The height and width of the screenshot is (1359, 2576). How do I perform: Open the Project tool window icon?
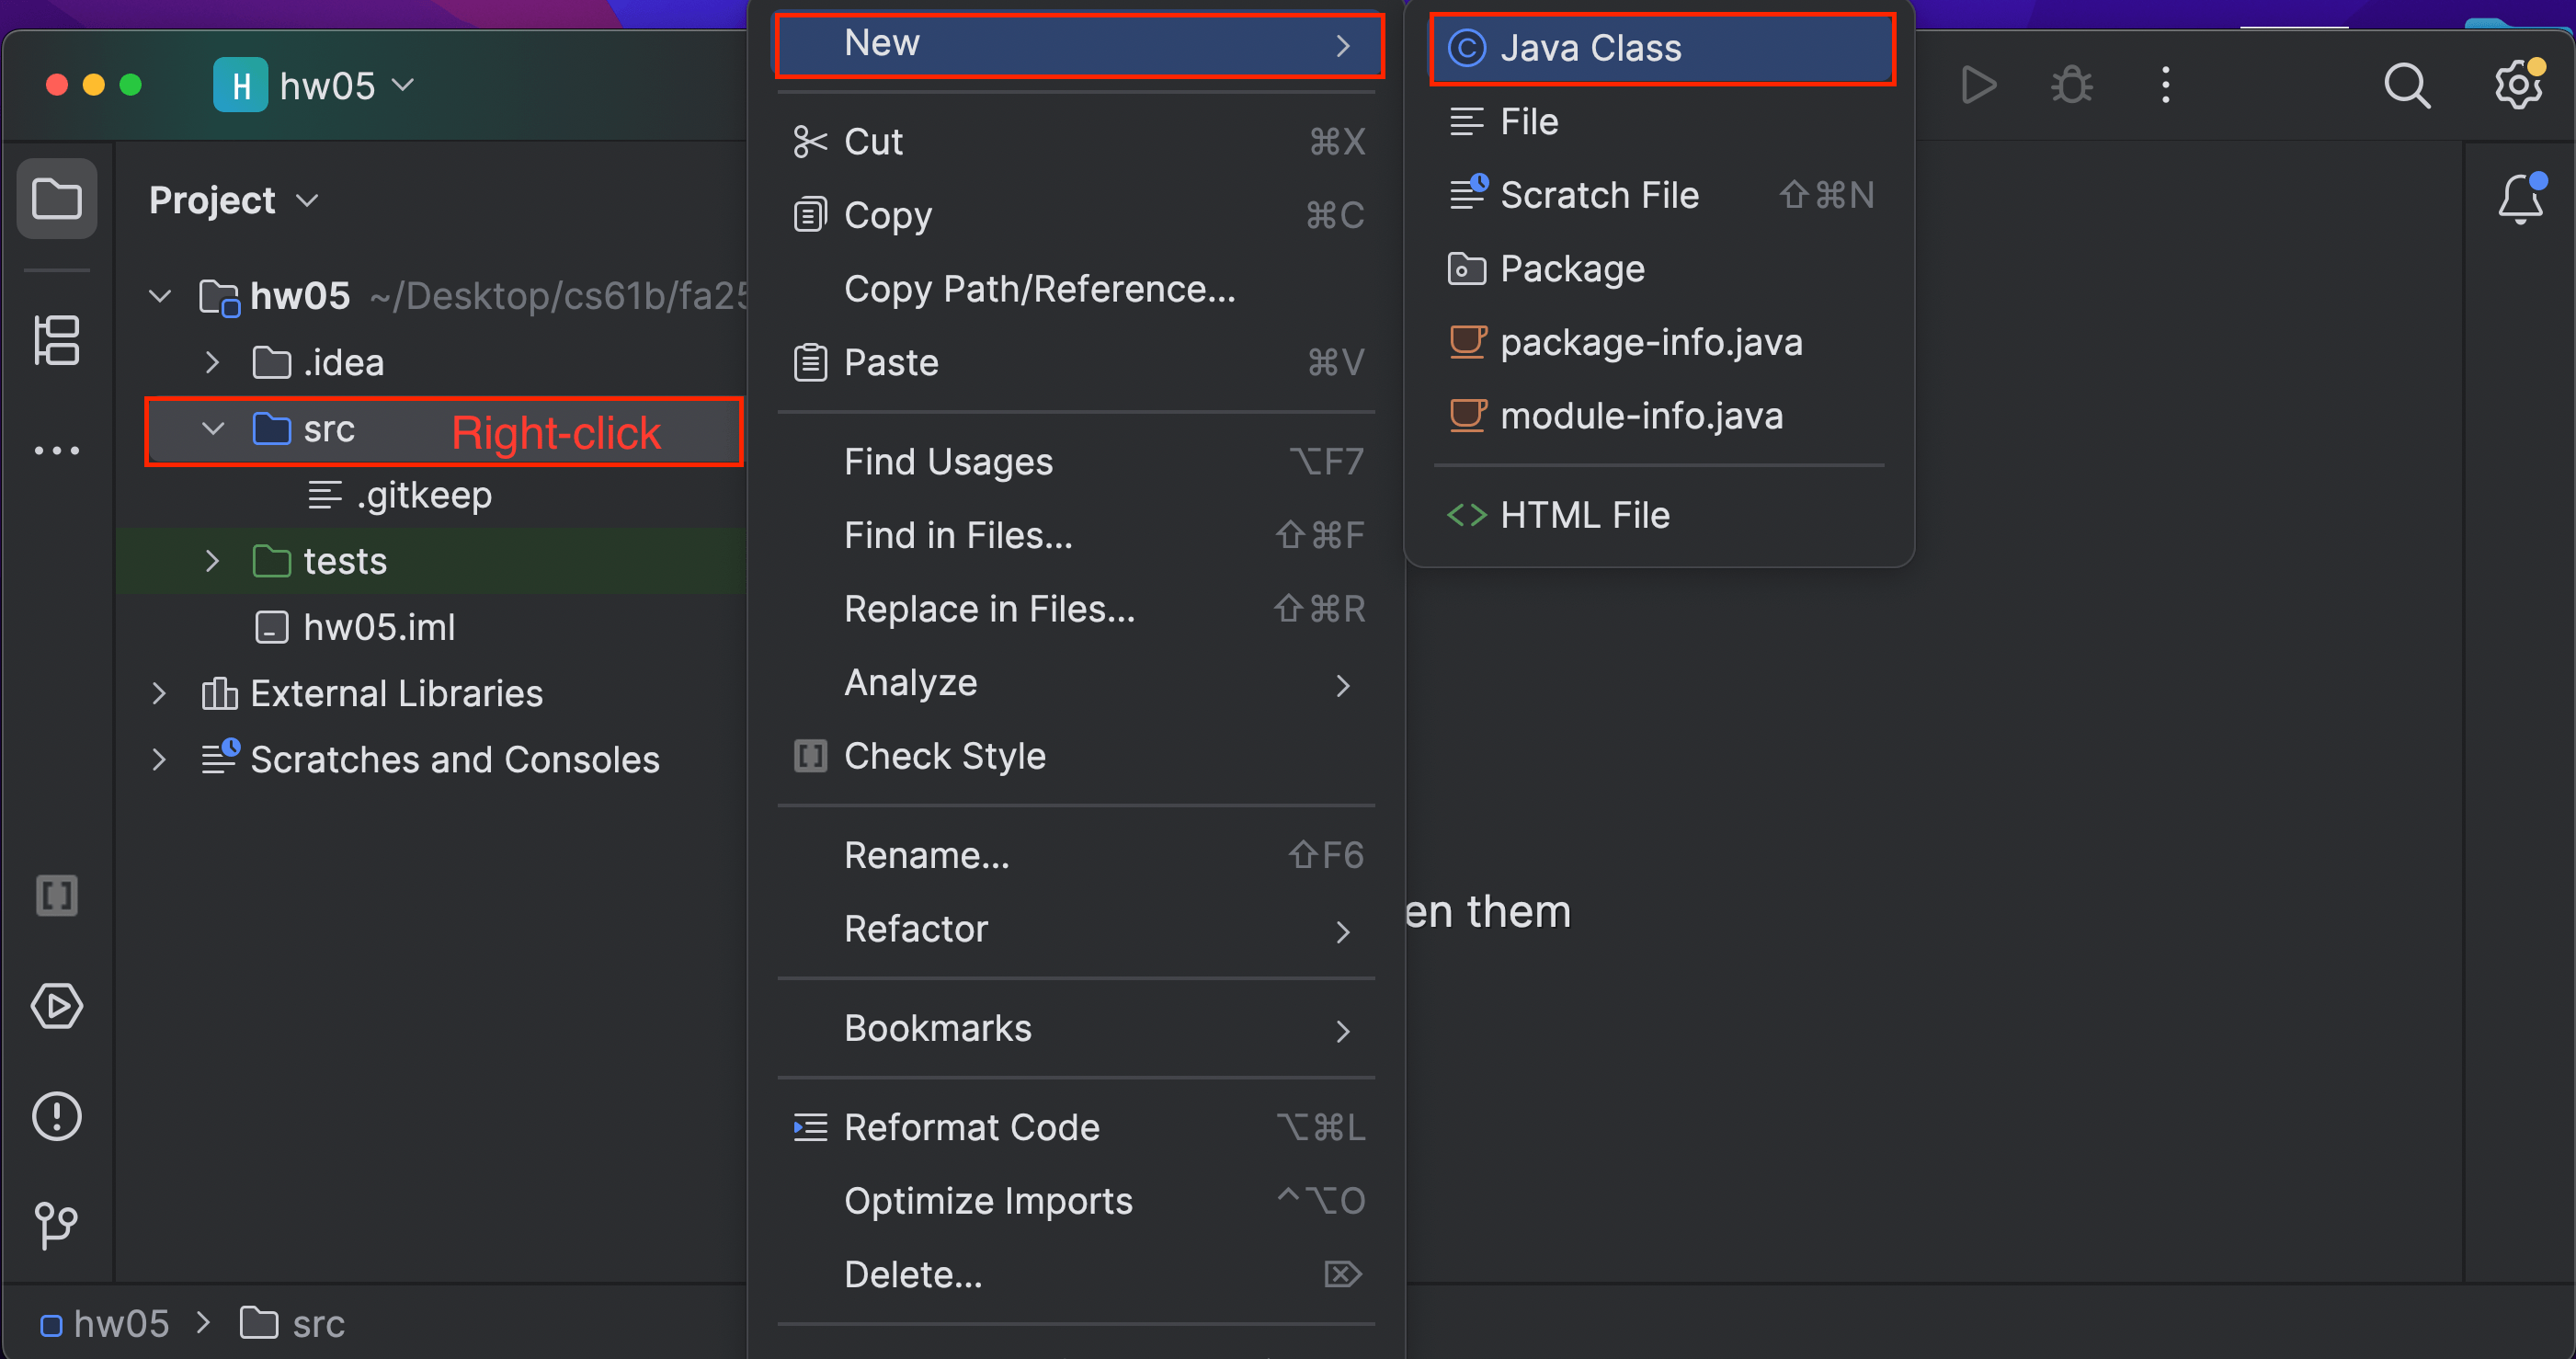pyautogui.click(x=56, y=198)
